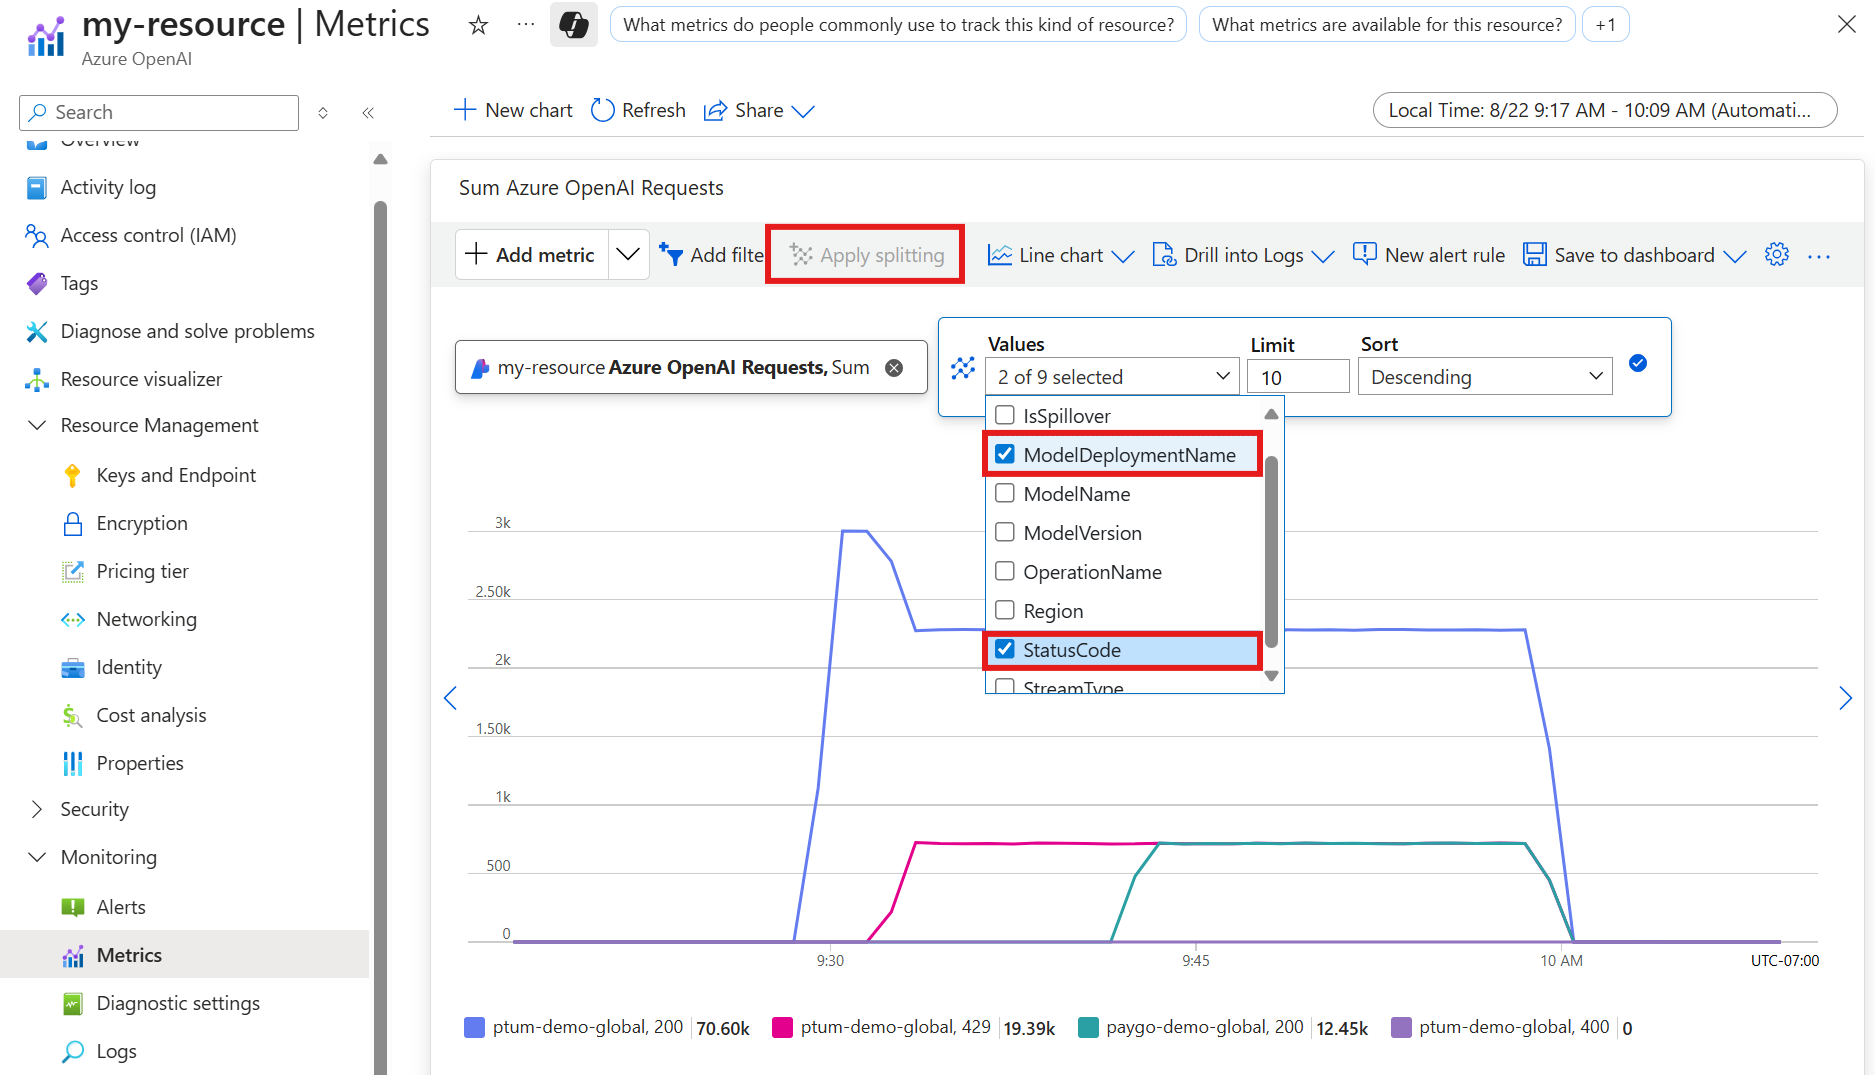Click the ptum-demo-global 429 pink legend swatch

click(x=782, y=1027)
